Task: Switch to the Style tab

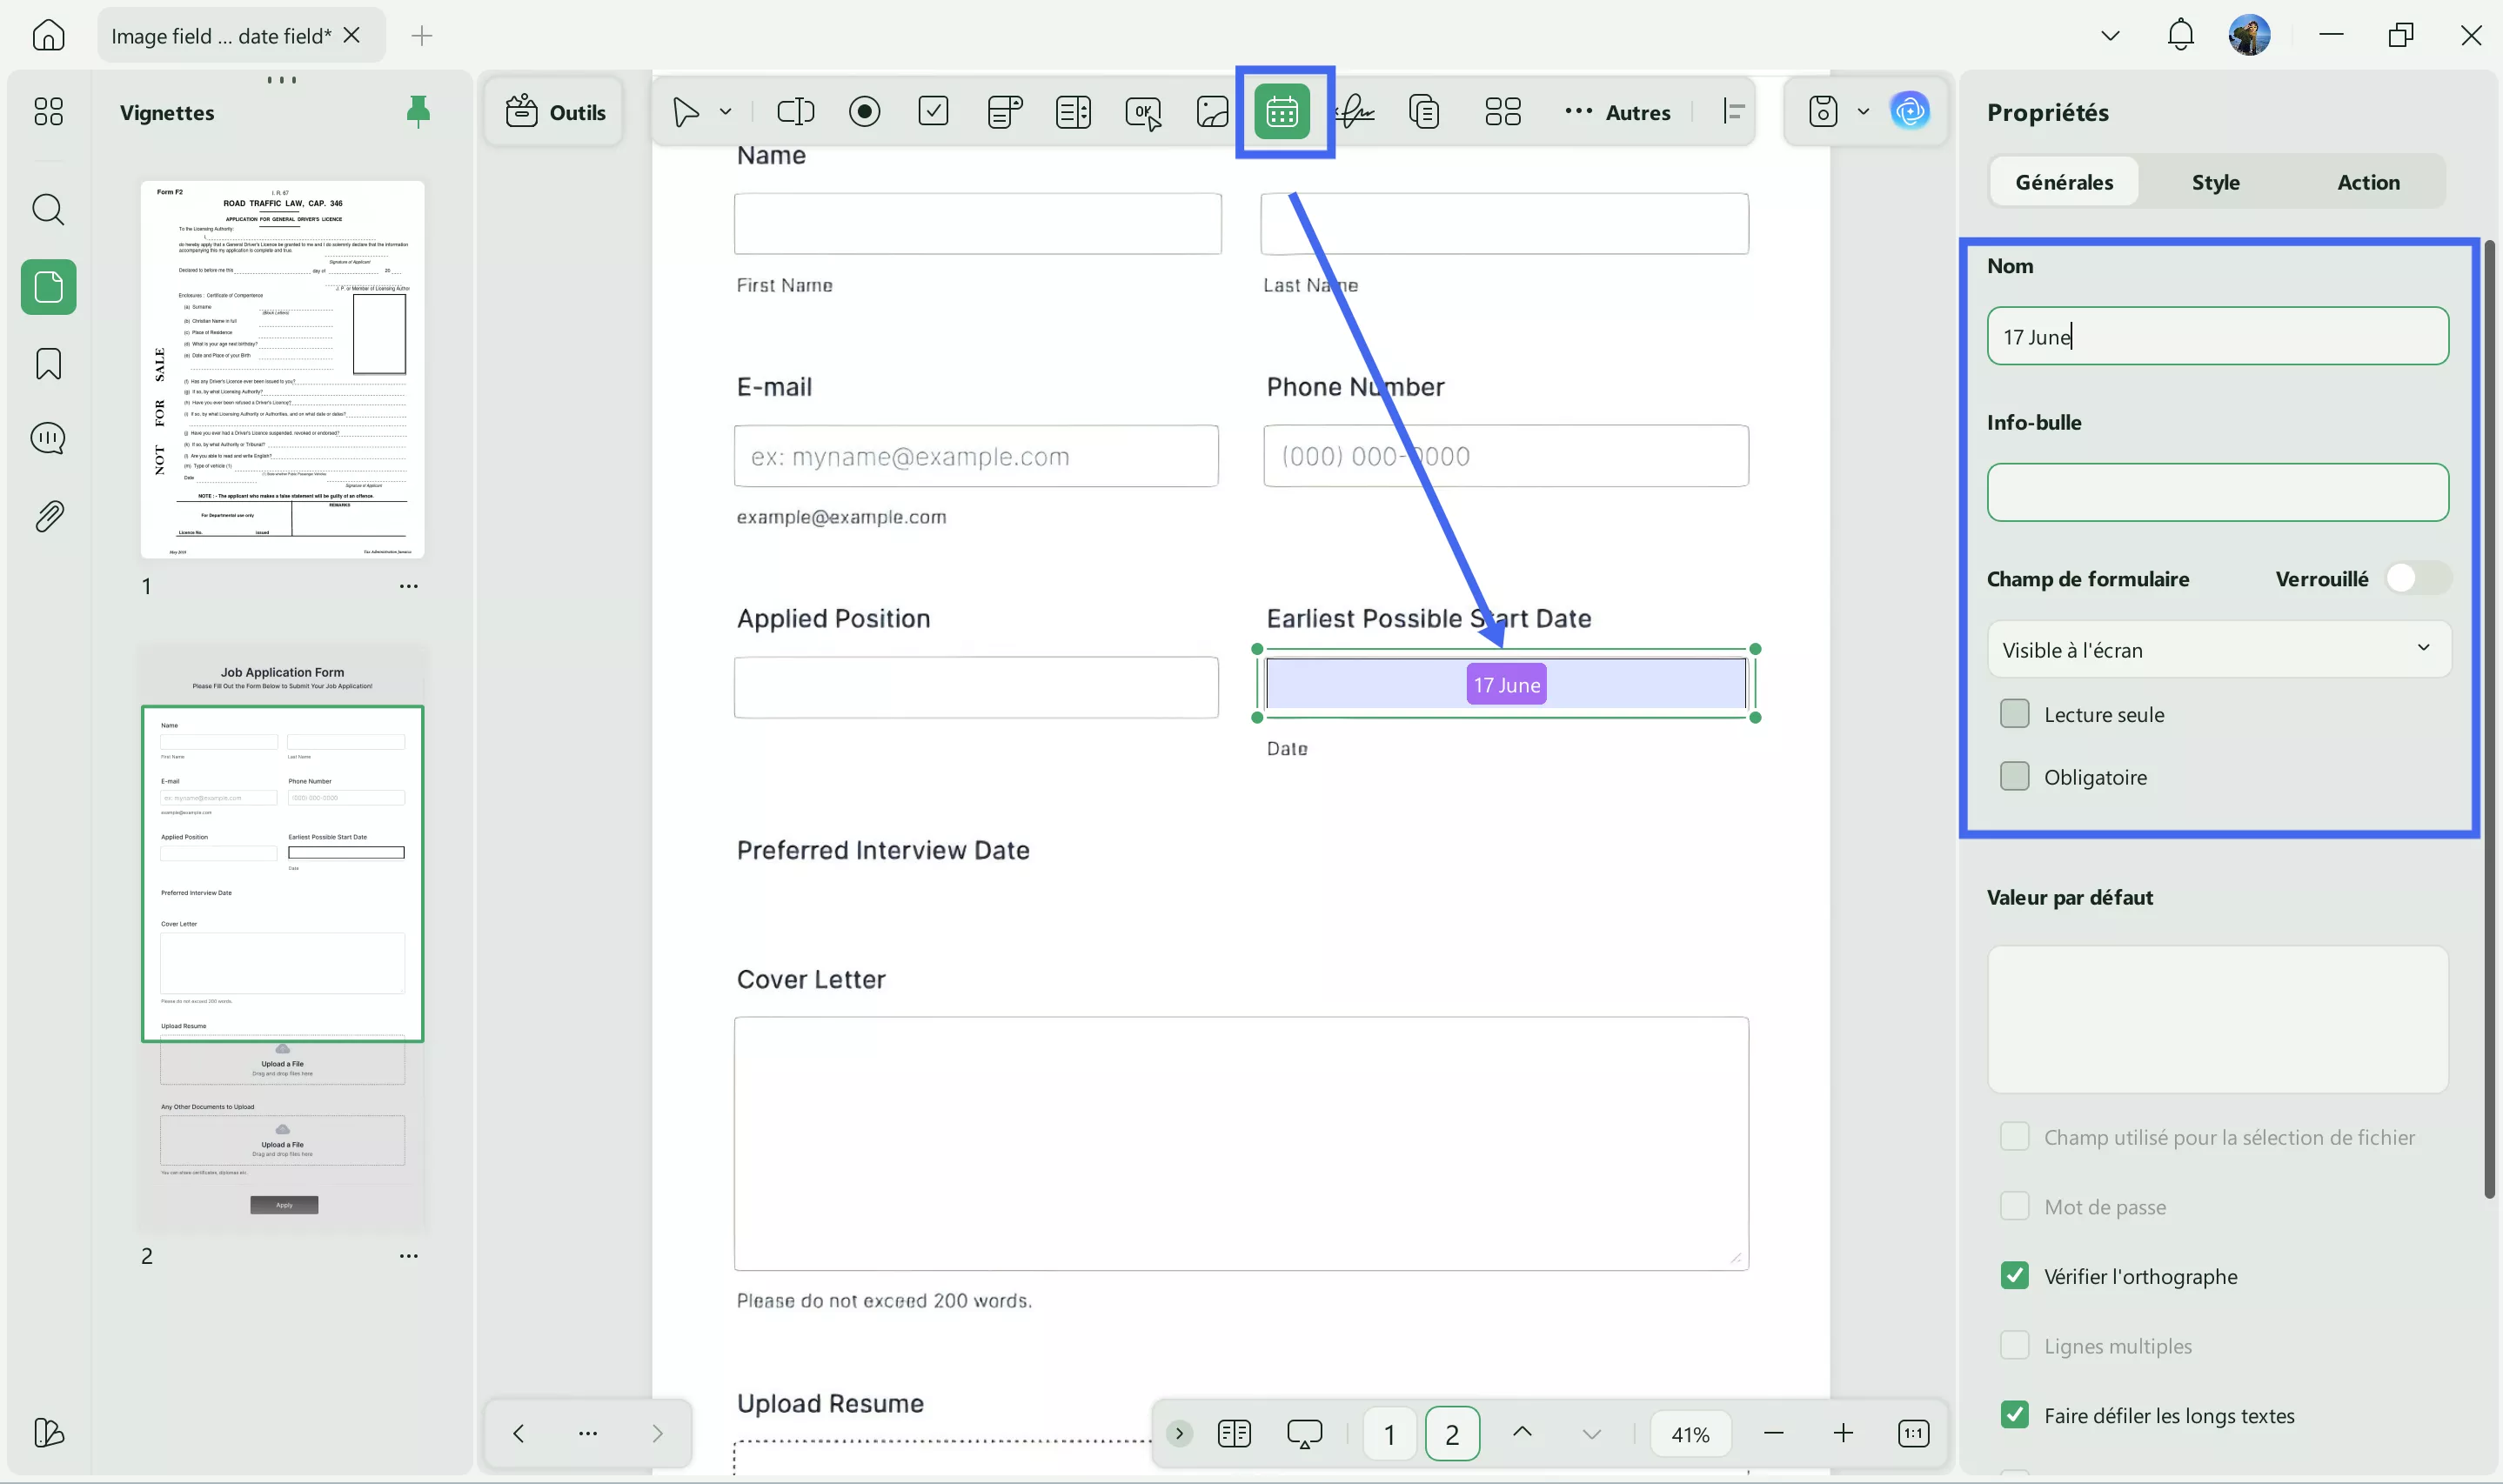Action: [2215, 182]
